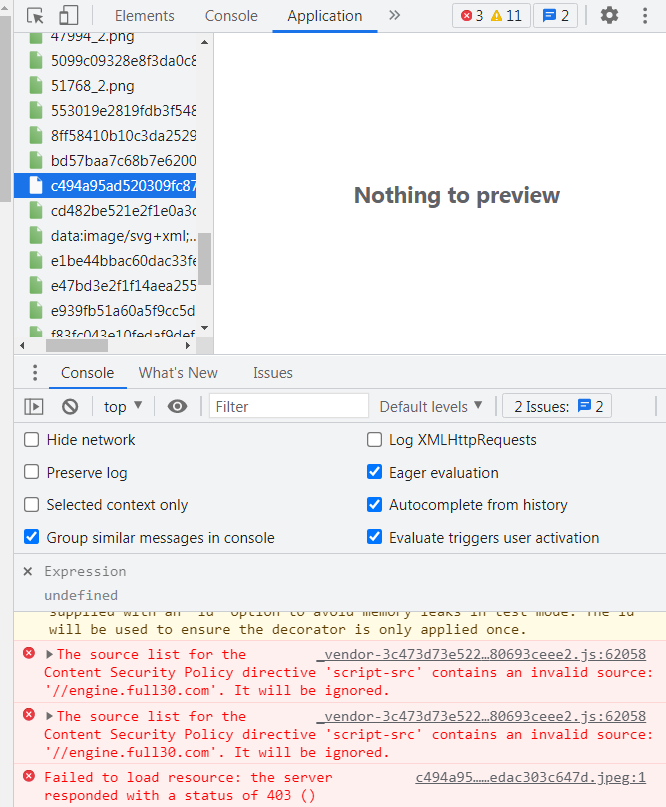This screenshot has height=807, width=666.
Task: Open the three-dot customize DevTools menu
Action: (645, 15)
